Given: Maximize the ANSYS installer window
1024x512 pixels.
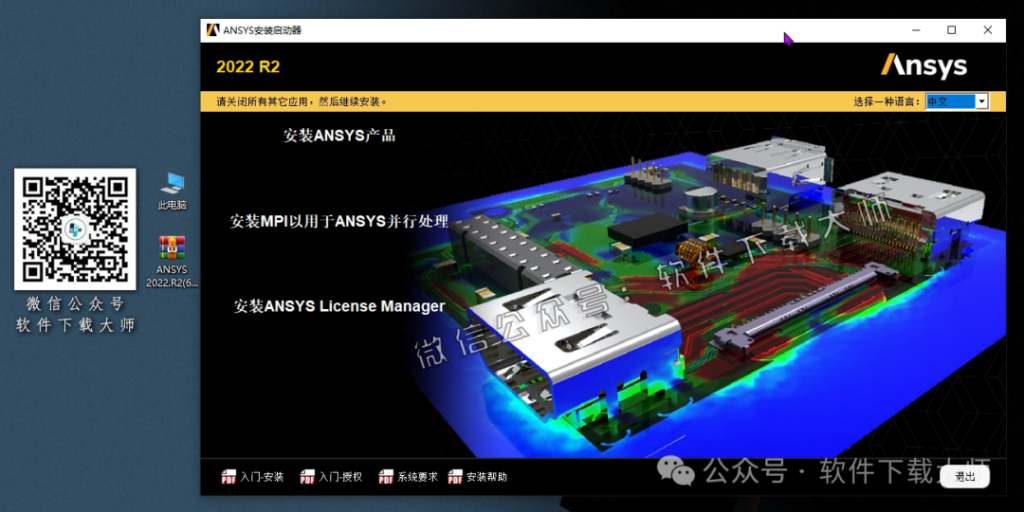Looking at the screenshot, I should (952, 30).
